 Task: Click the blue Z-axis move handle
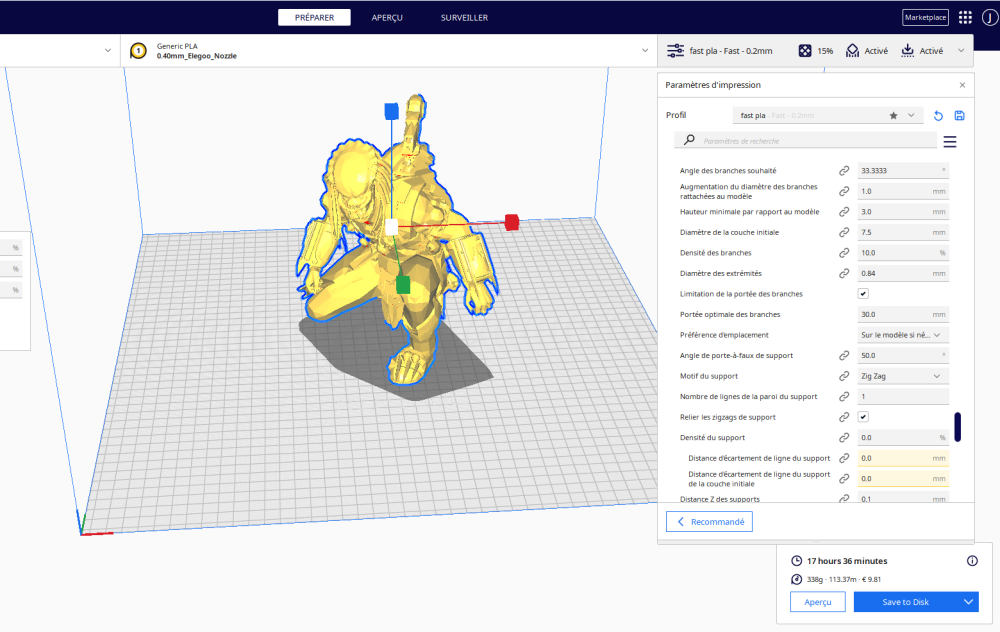pyautogui.click(x=392, y=112)
